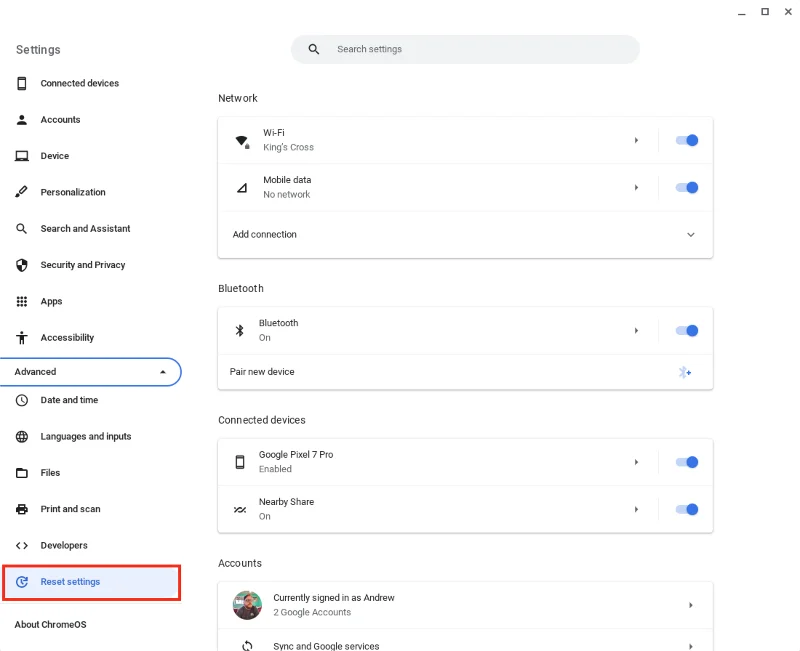Screen dimensions: 800x651
Task: Click the Nearby Share icon
Action: pyautogui.click(x=240, y=509)
